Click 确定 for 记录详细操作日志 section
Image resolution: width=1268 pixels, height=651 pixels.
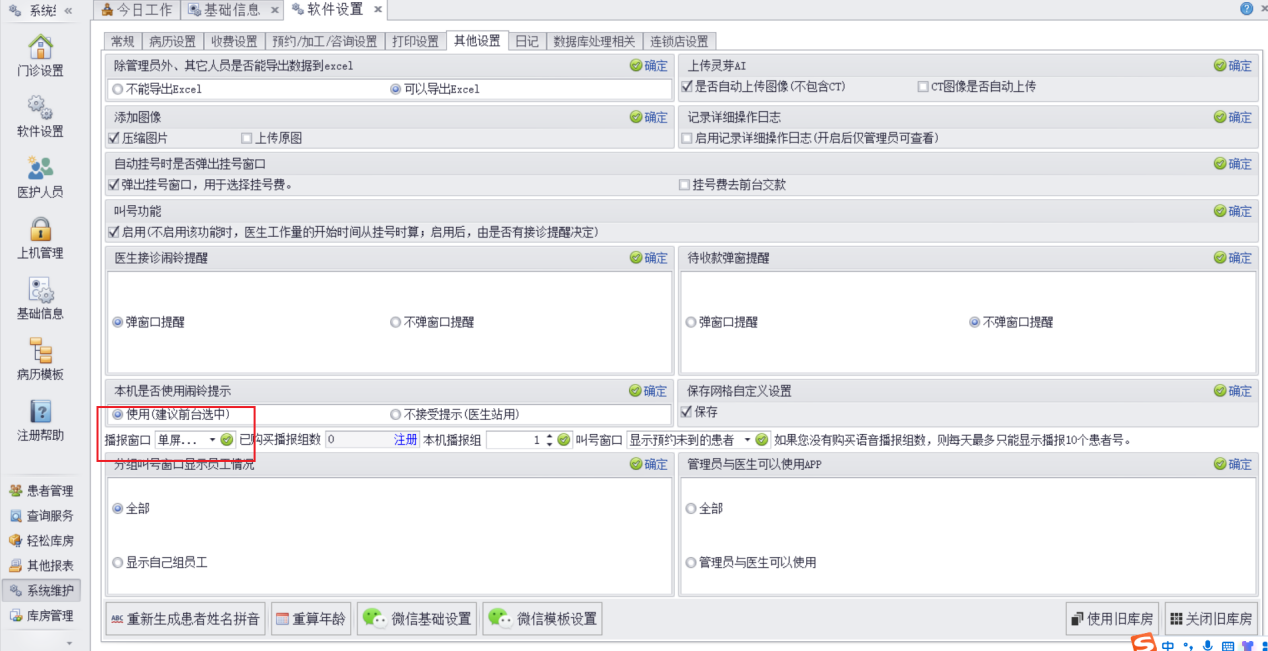[1233, 117]
